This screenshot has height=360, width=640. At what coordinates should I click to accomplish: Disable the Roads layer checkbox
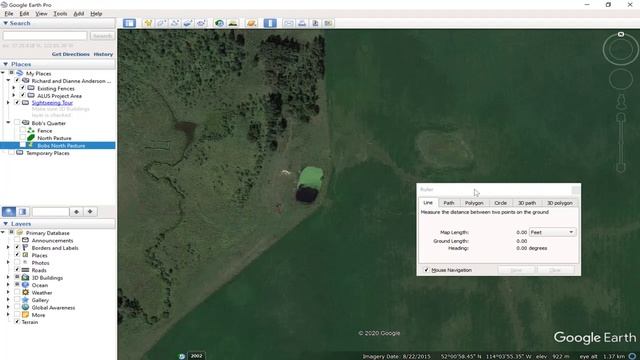tap(17, 270)
